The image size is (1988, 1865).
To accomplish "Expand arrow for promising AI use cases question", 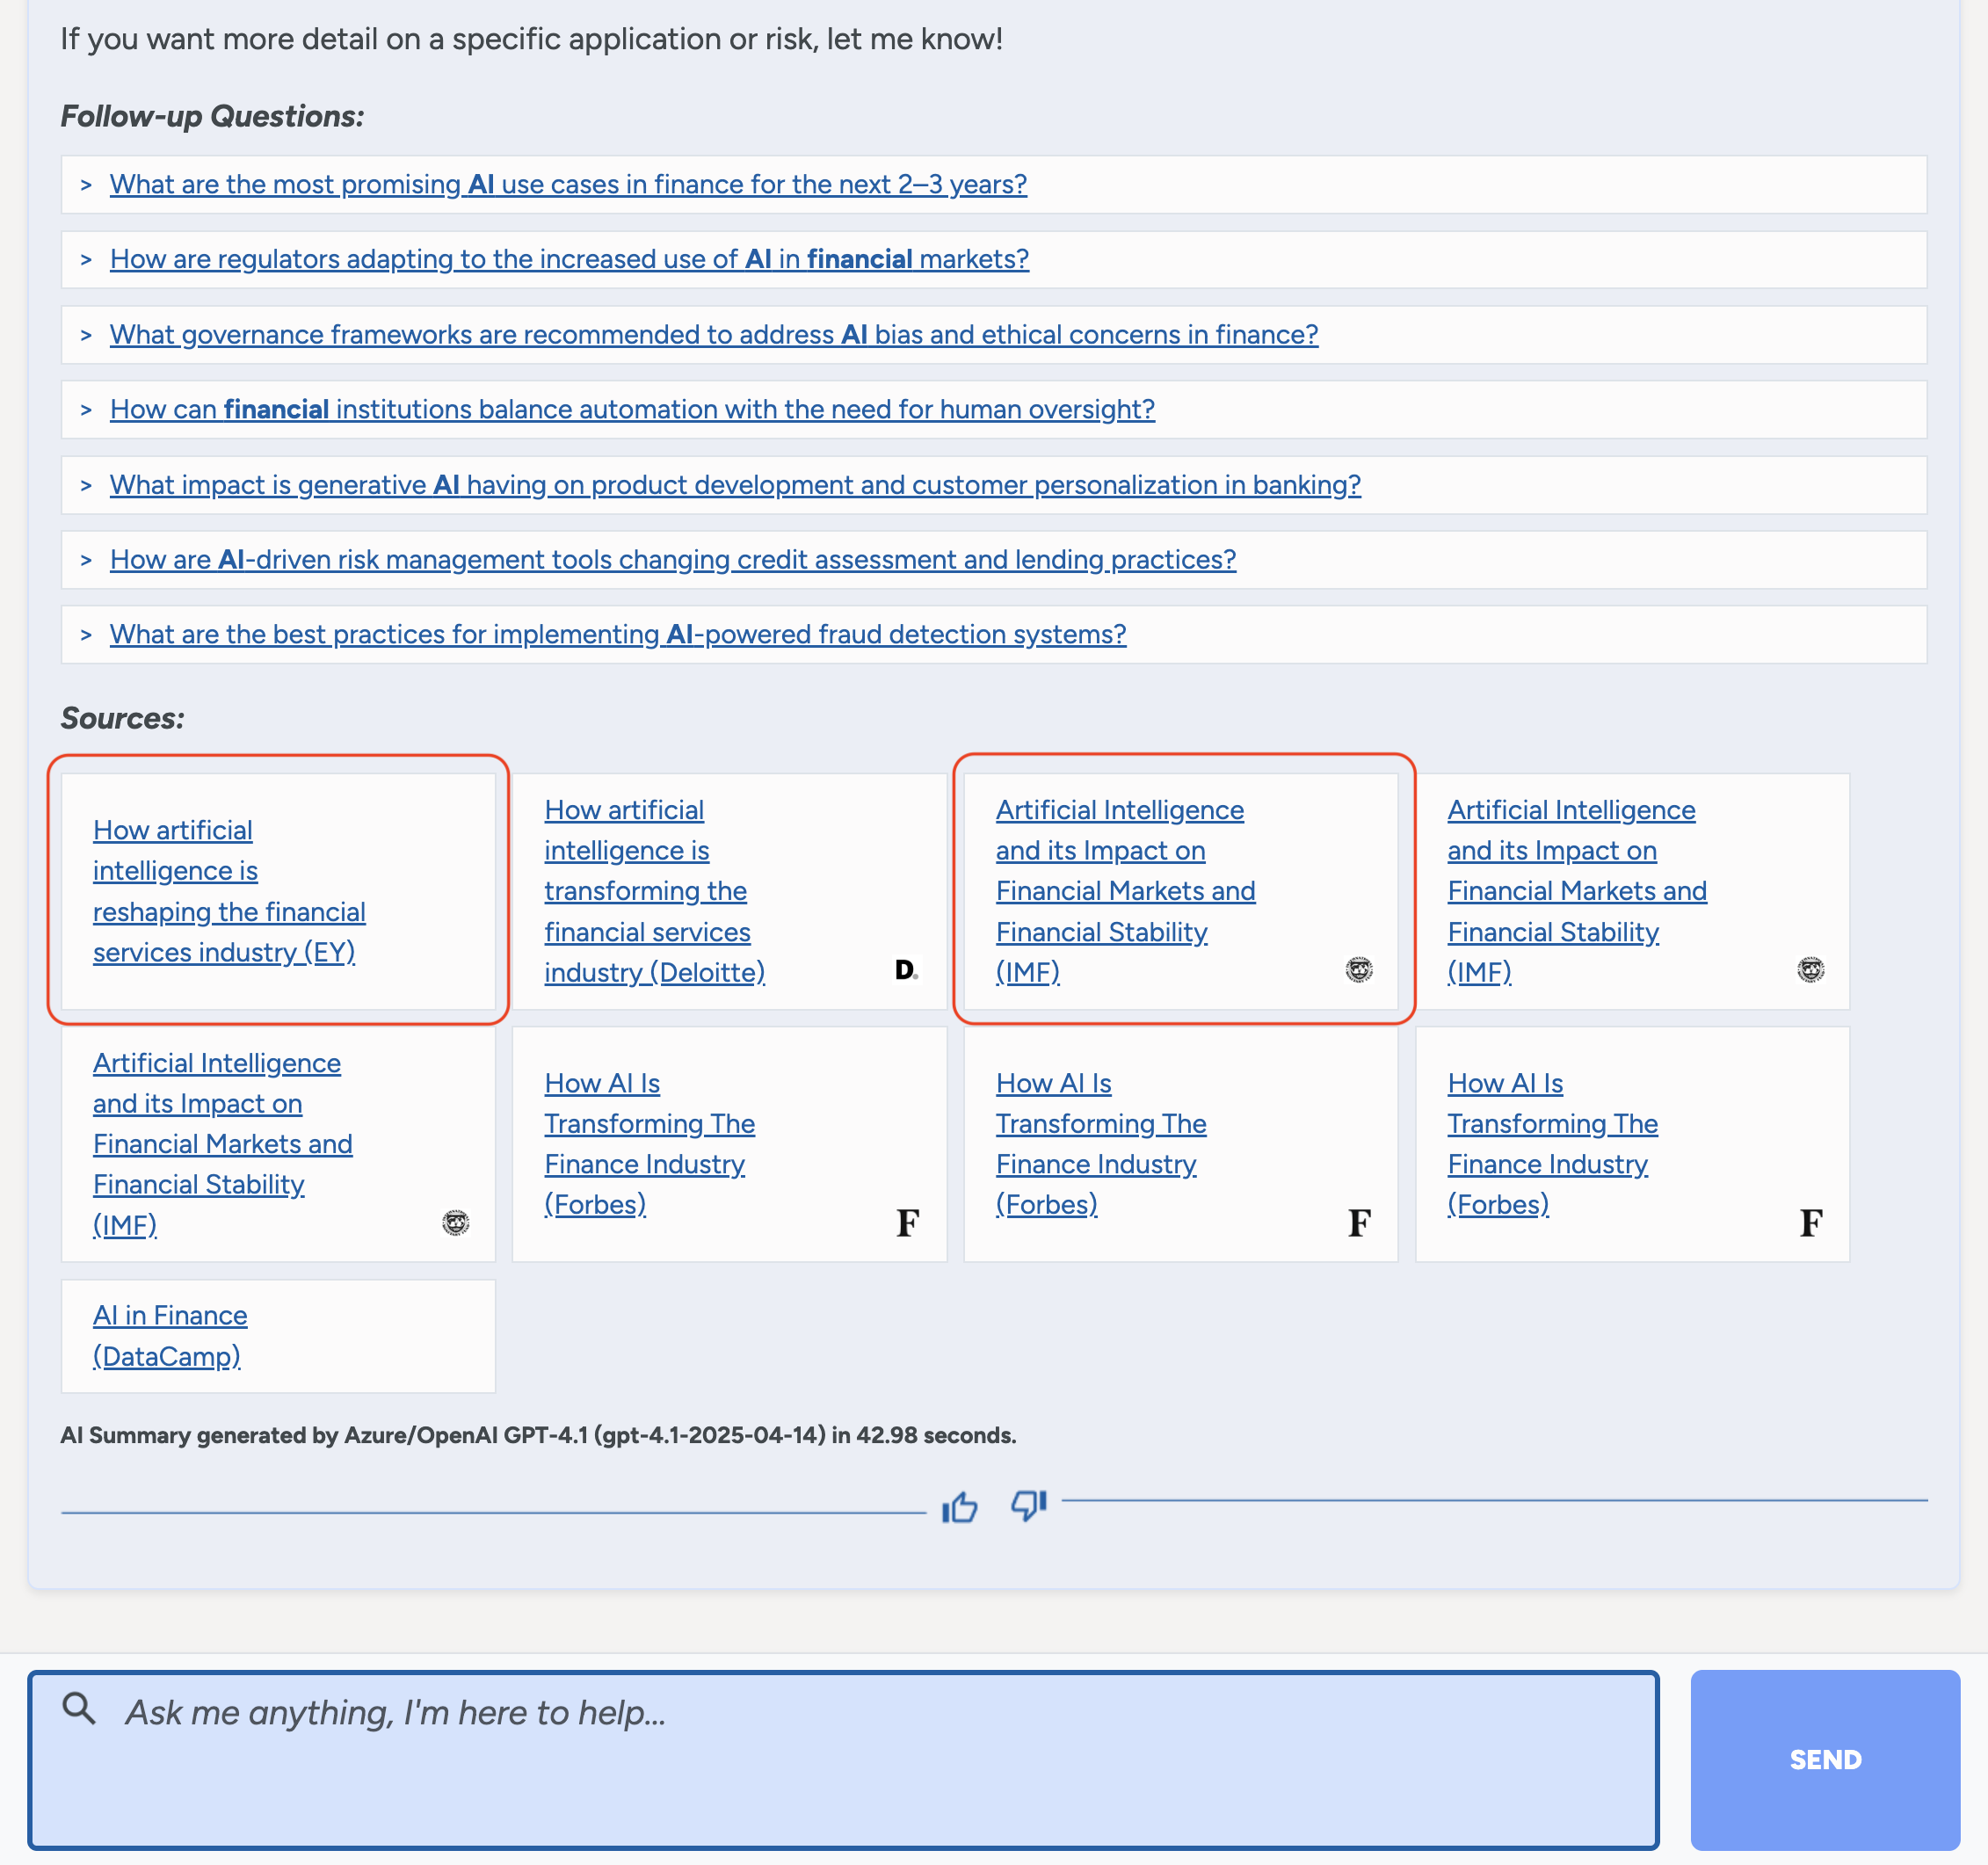I will tap(86, 185).
